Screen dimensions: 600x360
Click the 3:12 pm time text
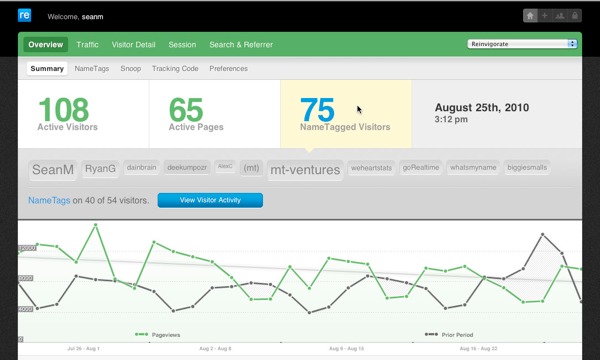(x=451, y=119)
